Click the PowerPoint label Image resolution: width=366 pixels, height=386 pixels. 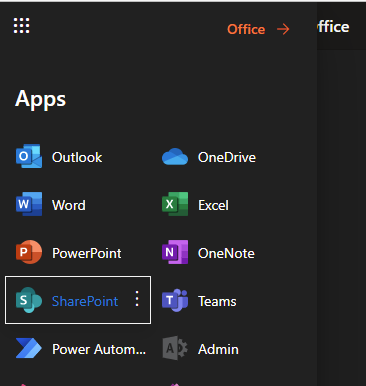pyautogui.click(x=87, y=253)
